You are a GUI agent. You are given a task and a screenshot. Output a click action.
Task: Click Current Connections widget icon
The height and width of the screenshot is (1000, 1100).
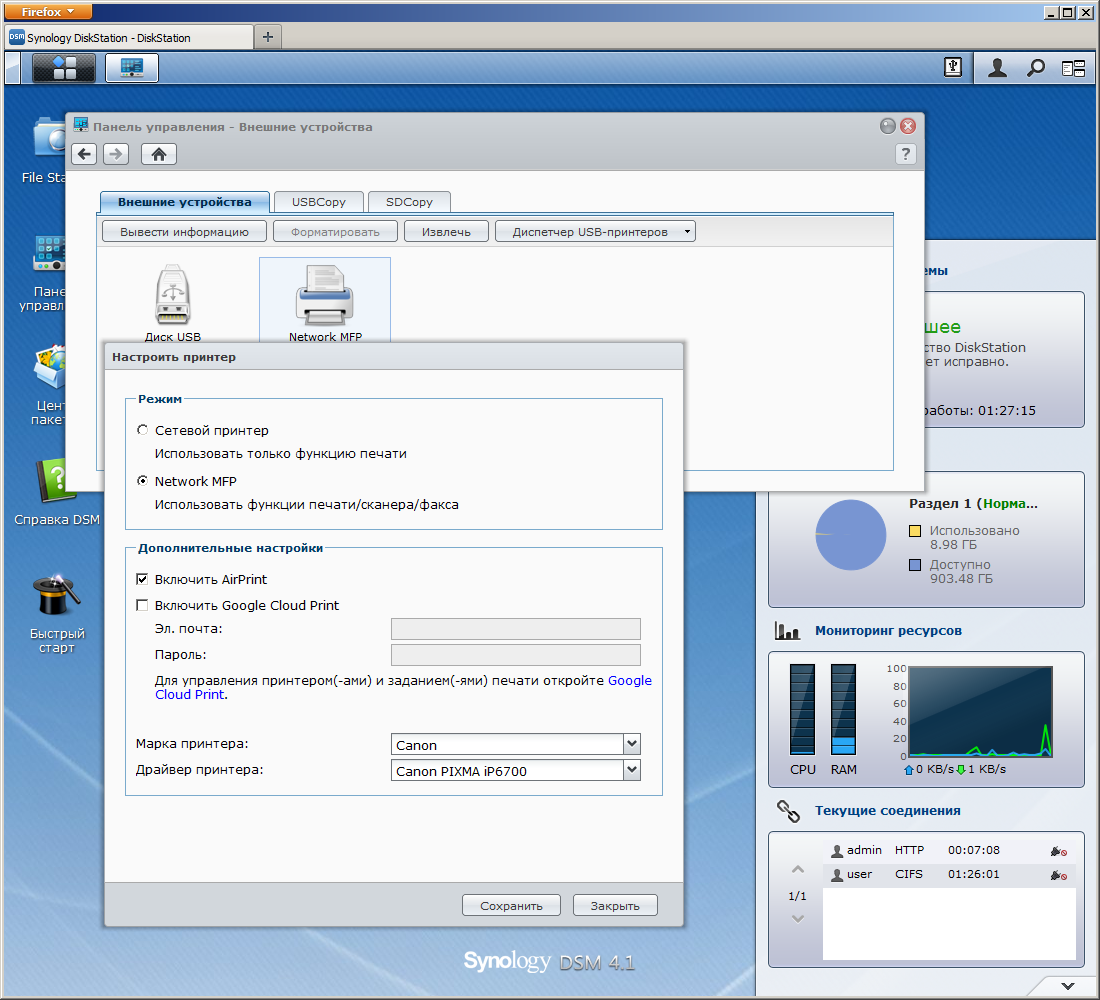(x=789, y=811)
